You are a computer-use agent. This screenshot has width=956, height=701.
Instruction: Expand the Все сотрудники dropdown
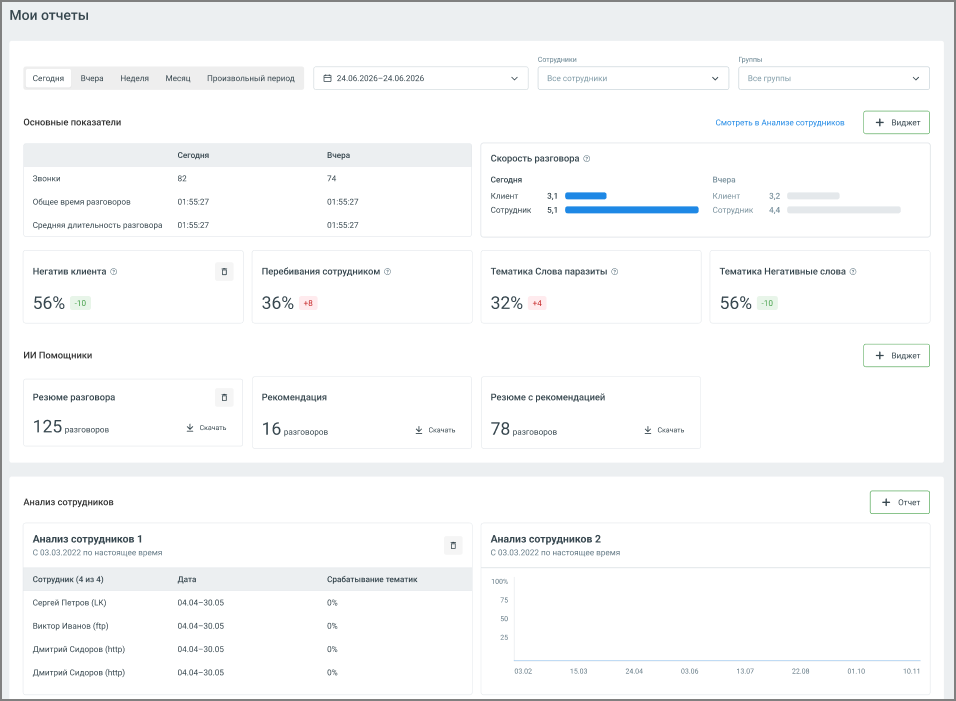tap(633, 78)
